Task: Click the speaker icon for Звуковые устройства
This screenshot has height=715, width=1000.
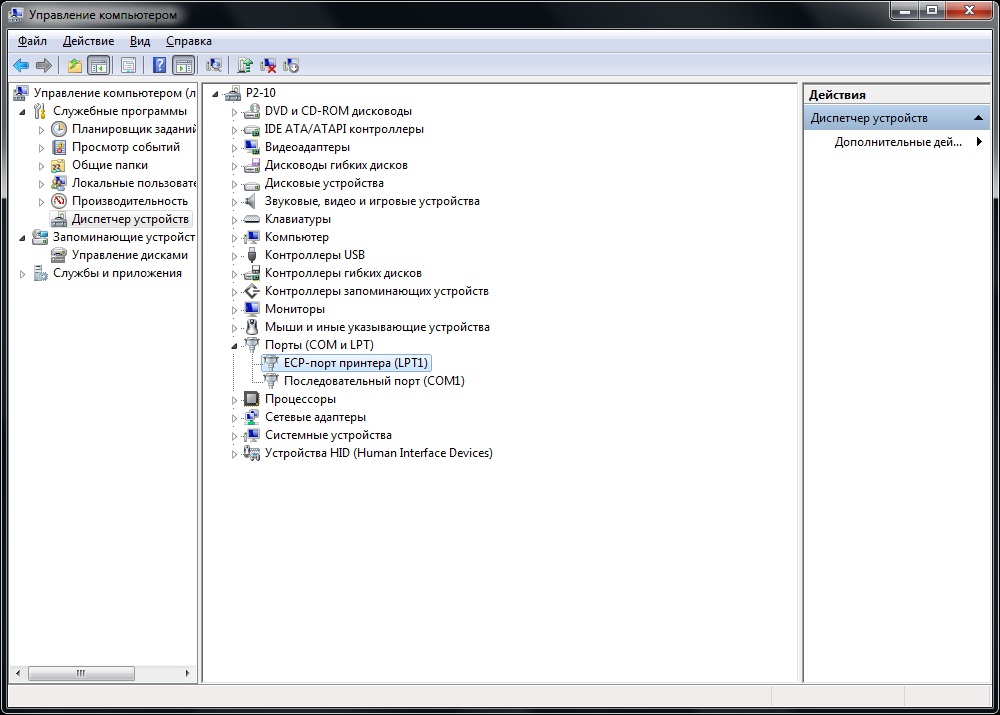Action: coord(252,201)
